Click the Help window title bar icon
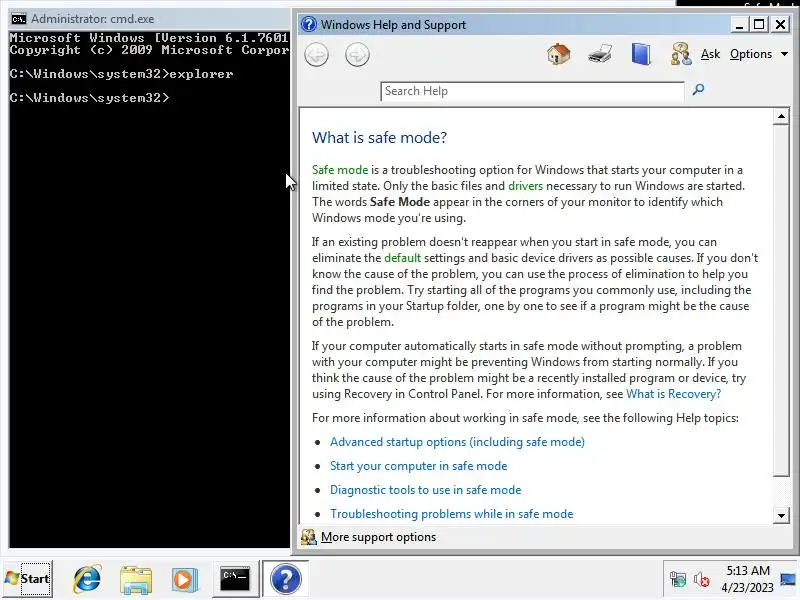 coord(309,24)
